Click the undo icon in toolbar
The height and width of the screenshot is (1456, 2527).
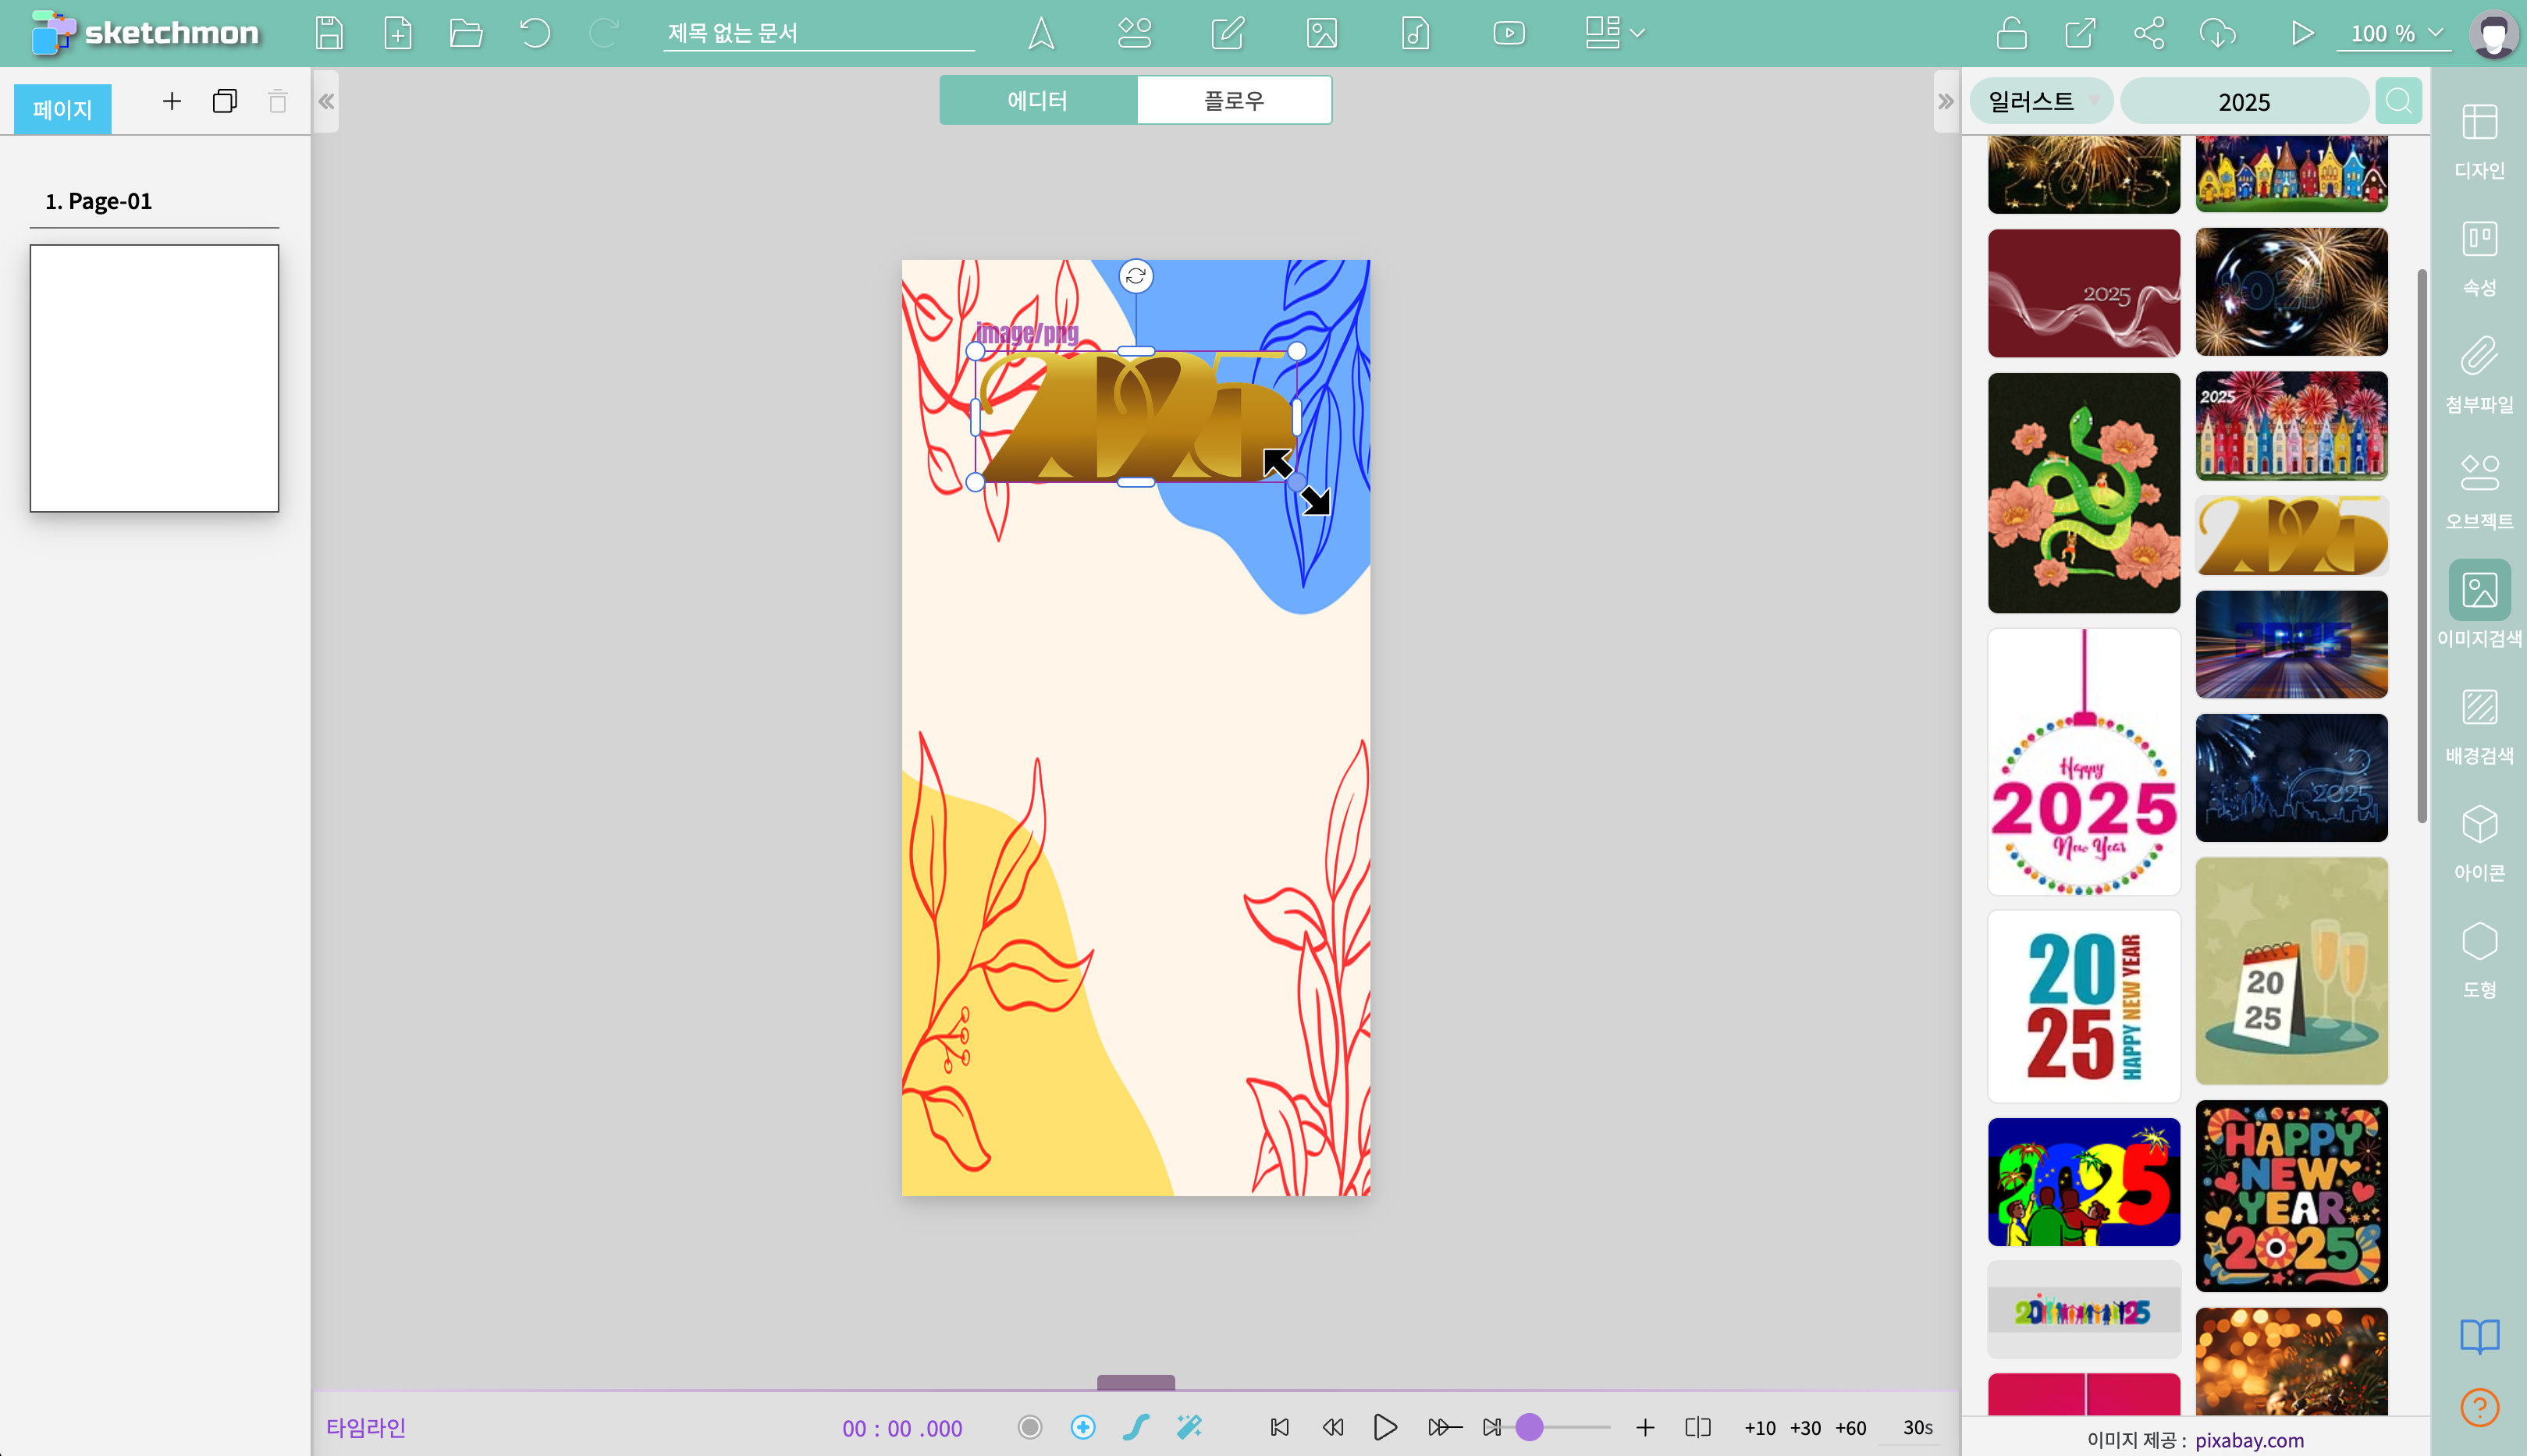pos(535,33)
